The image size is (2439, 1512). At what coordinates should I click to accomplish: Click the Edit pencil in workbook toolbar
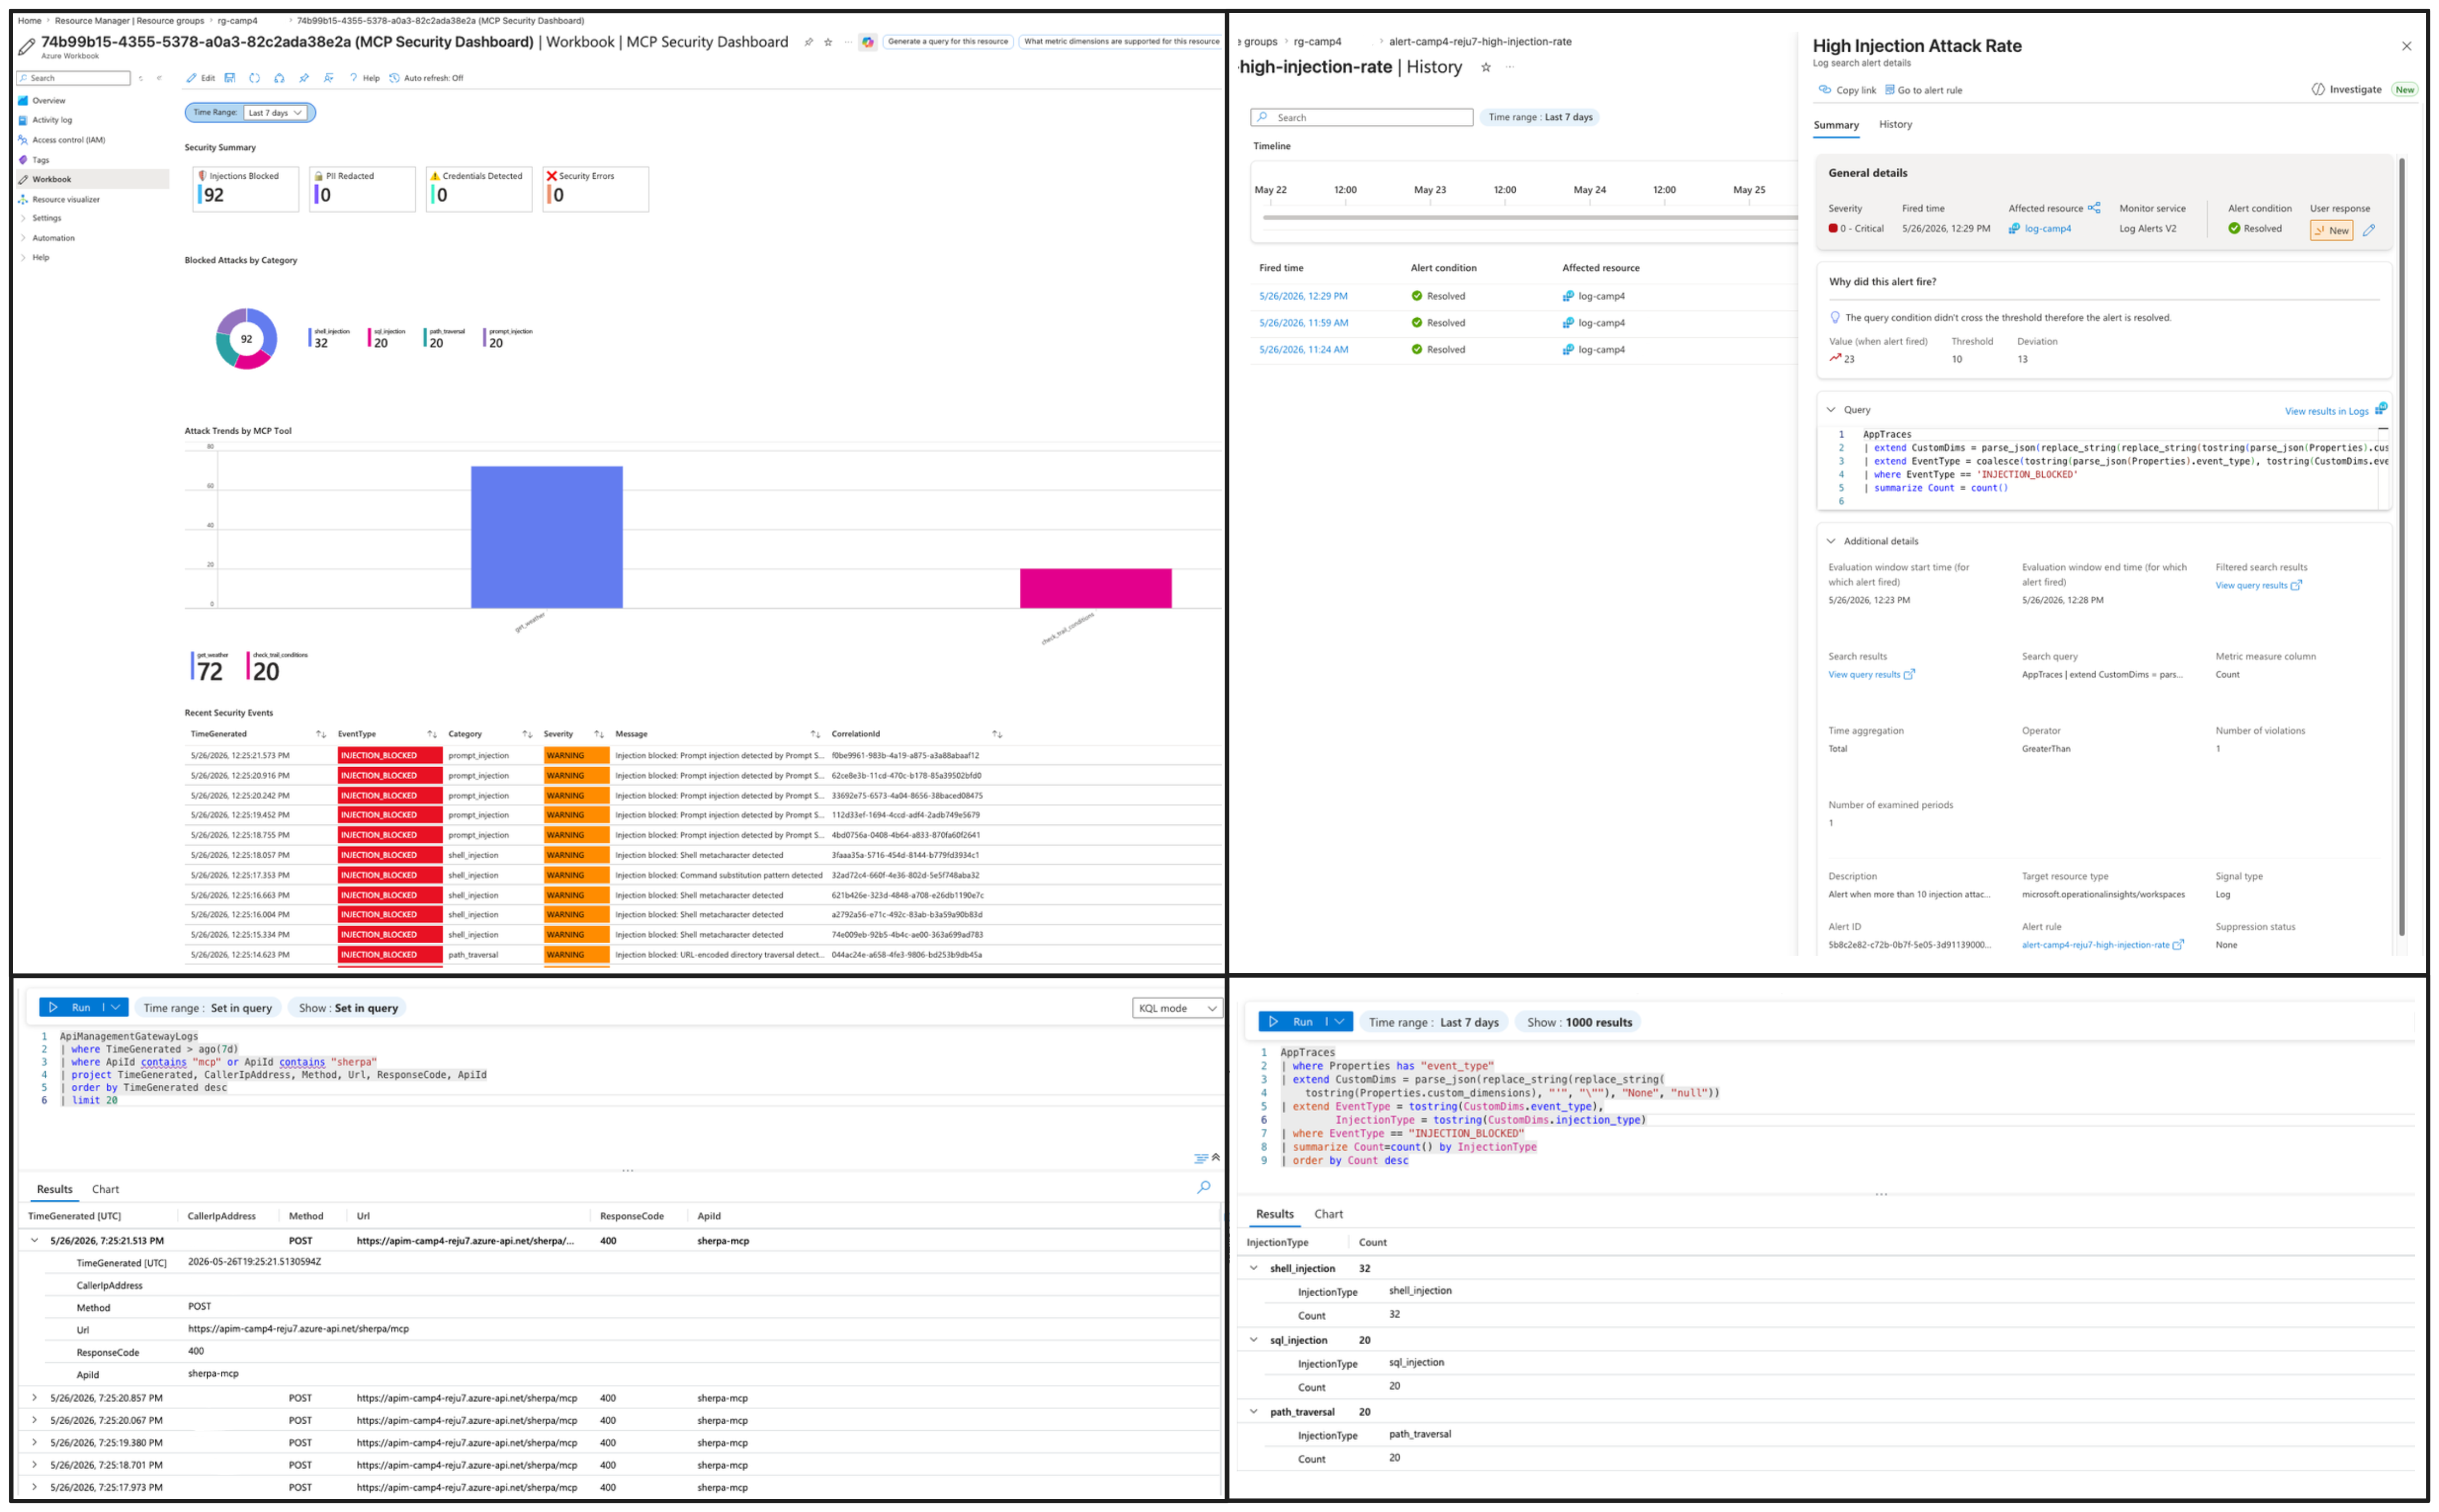(x=200, y=78)
